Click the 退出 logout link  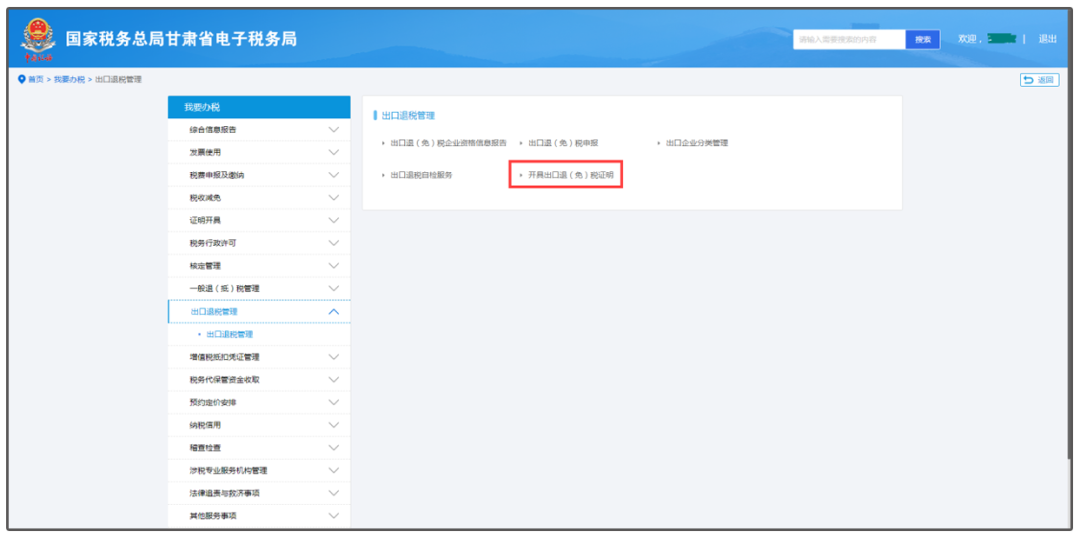click(x=1048, y=39)
